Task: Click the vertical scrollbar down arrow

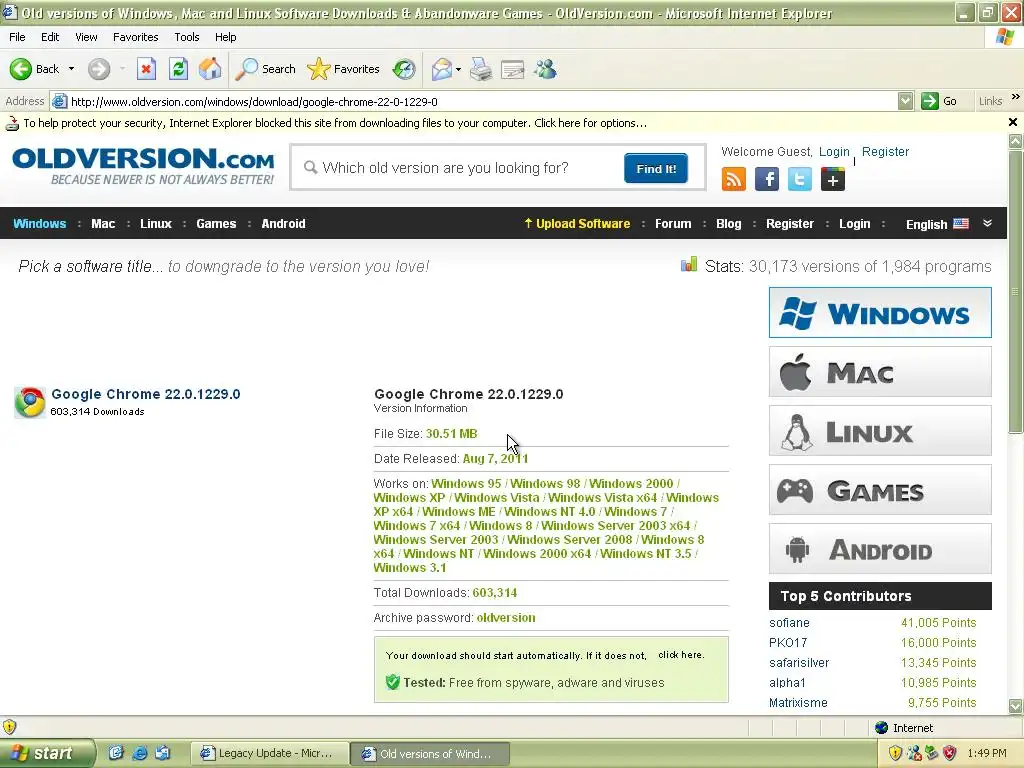Action: tap(1016, 706)
